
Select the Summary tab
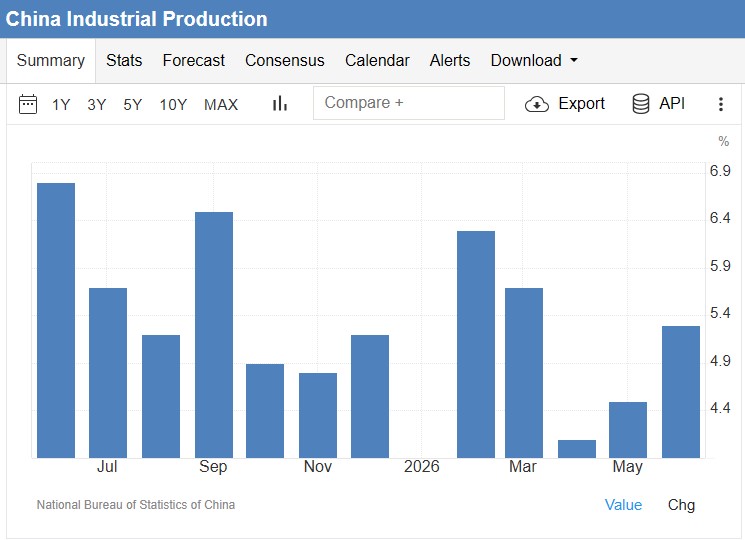click(51, 60)
